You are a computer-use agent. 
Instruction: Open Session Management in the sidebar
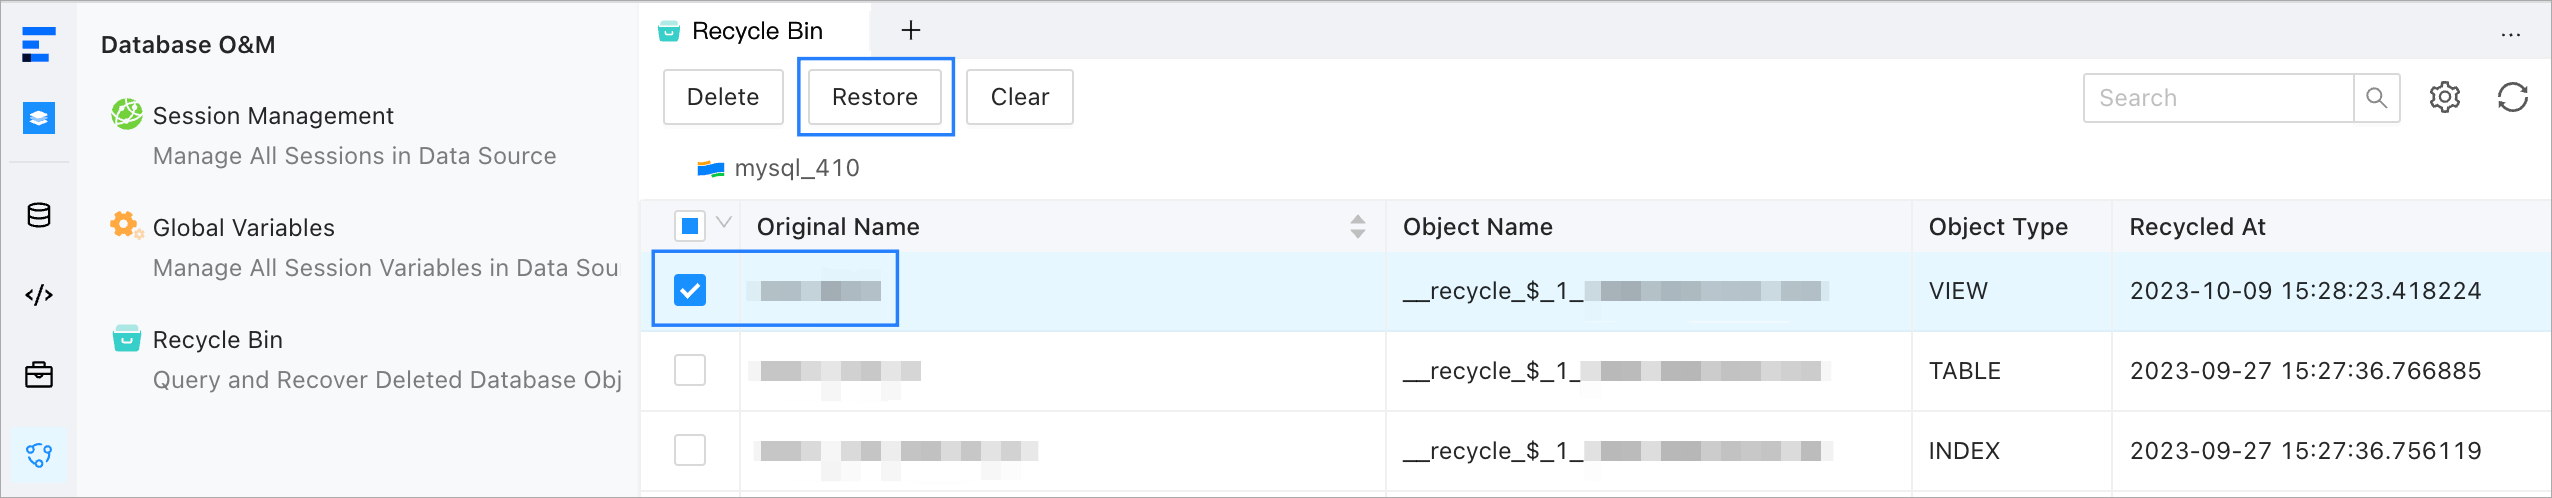click(273, 116)
